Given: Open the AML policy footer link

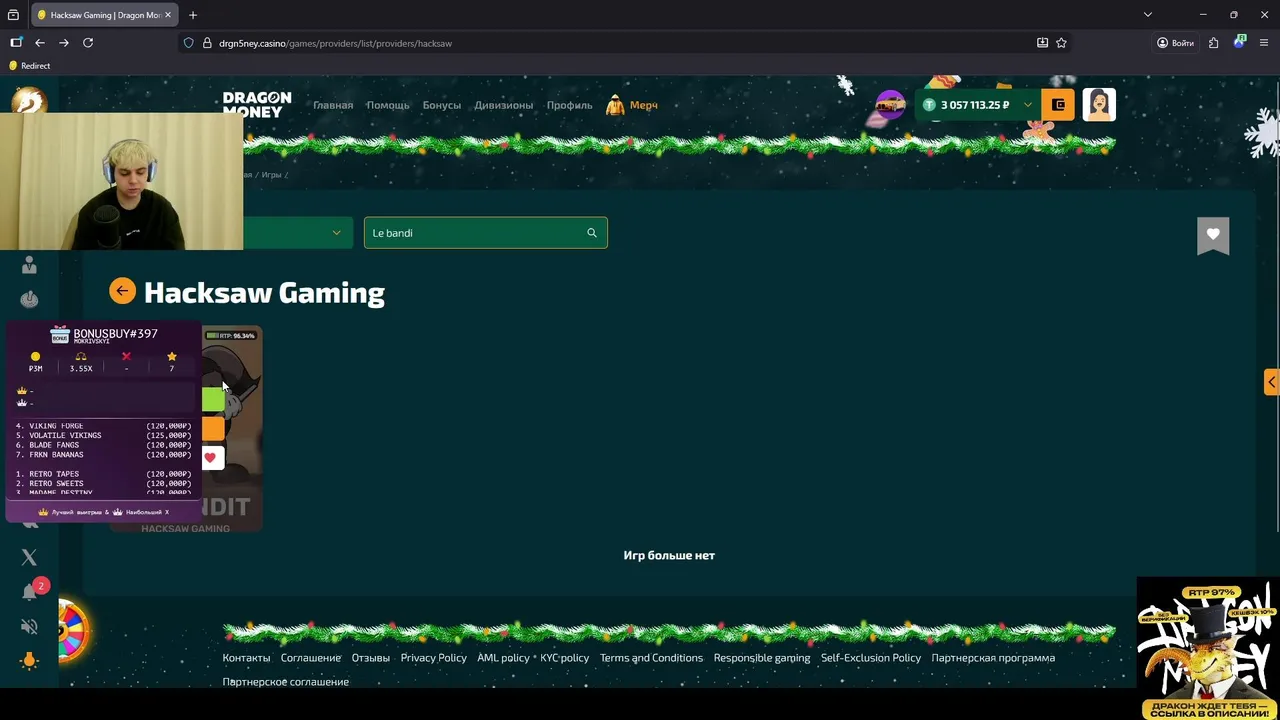Looking at the screenshot, I should pos(503,658).
